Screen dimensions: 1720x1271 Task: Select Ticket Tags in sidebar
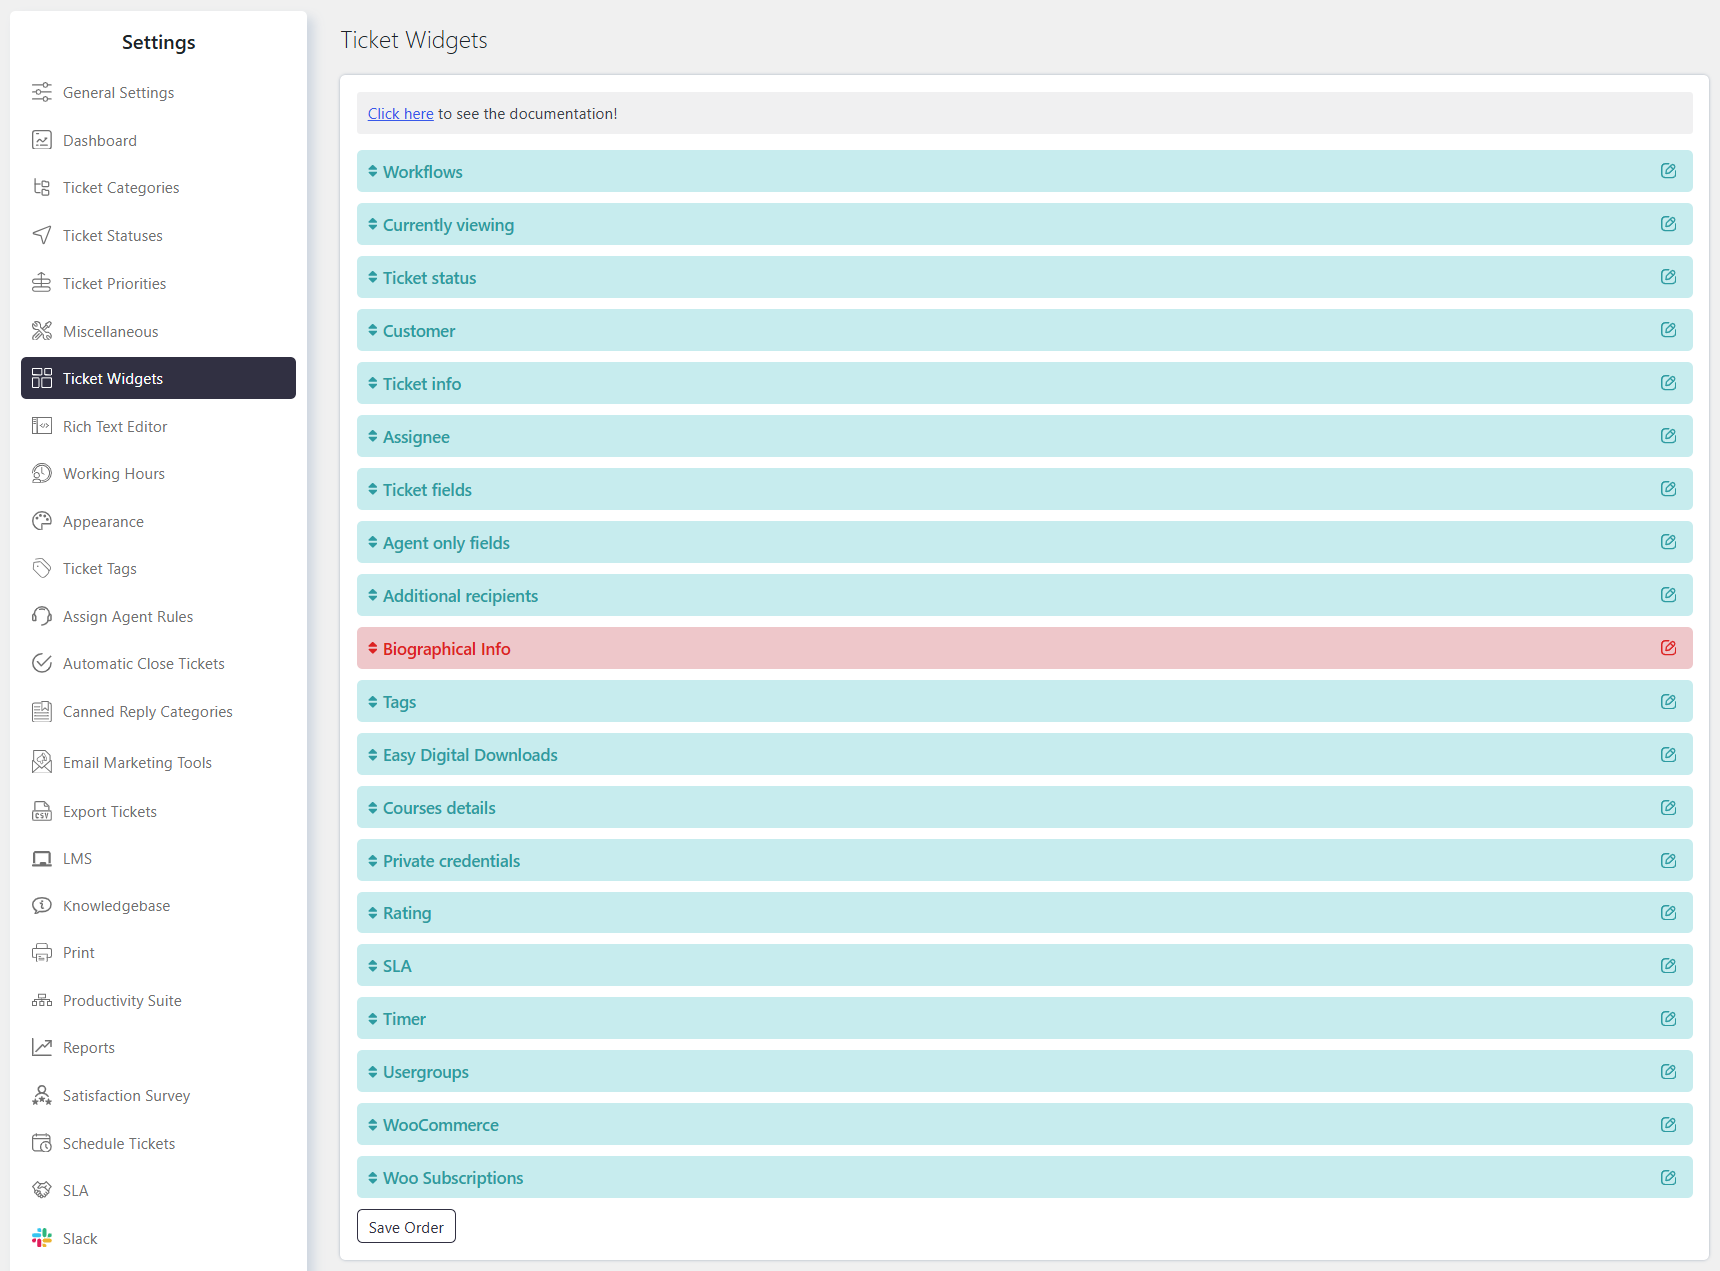pos(158,569)
